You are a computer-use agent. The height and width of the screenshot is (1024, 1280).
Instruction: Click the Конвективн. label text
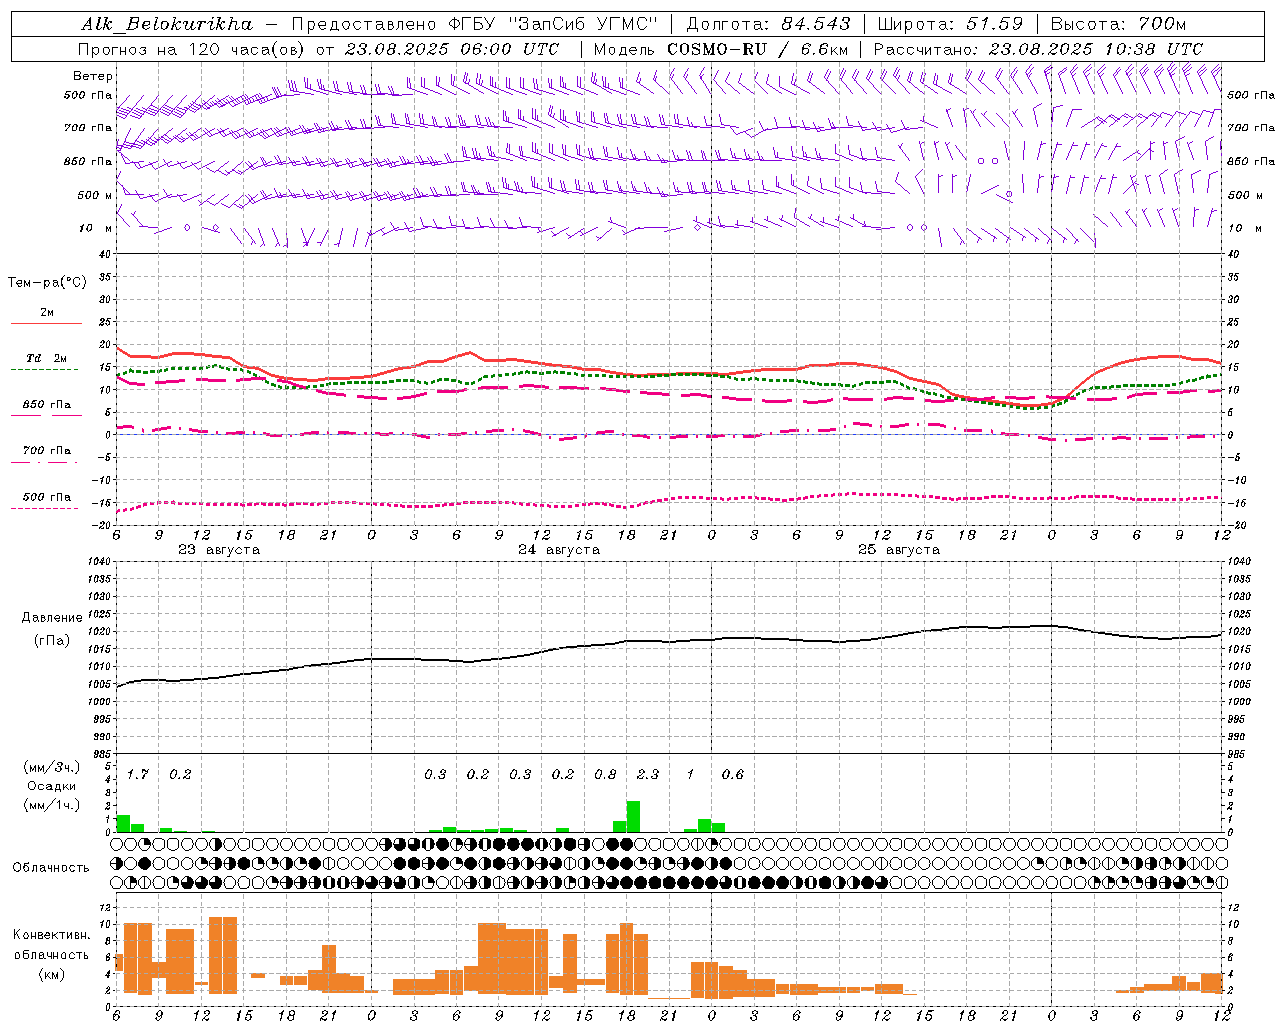pos(51,935)
